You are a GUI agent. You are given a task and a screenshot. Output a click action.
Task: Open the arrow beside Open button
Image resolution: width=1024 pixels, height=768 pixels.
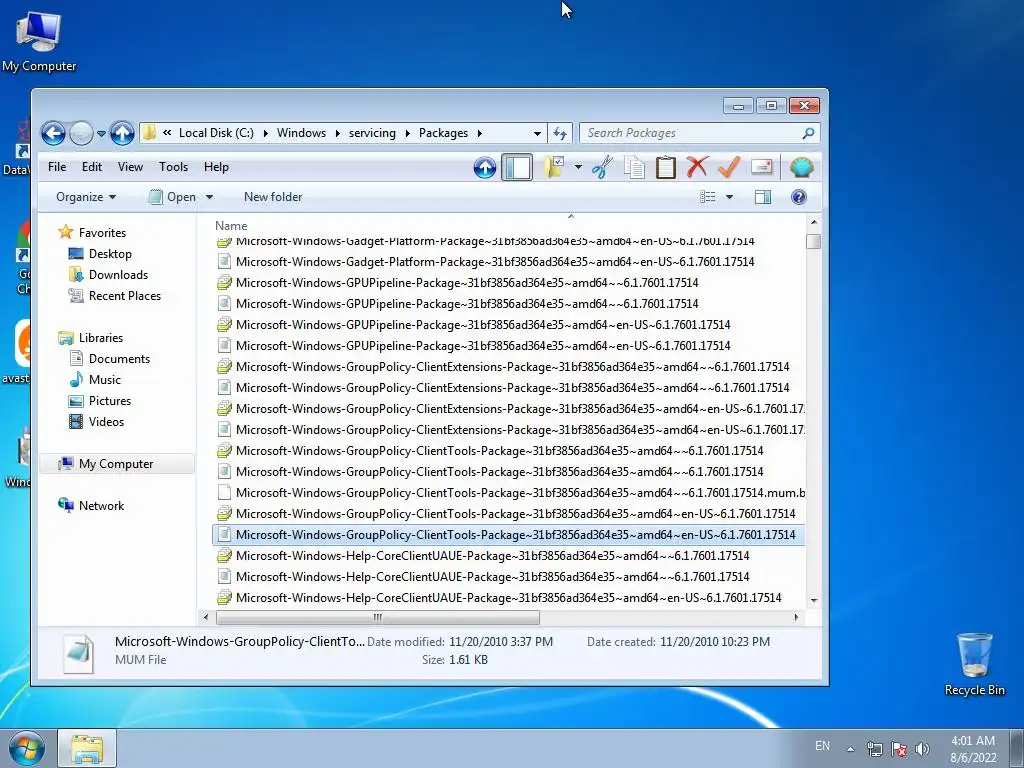click(x=209, y=197)
